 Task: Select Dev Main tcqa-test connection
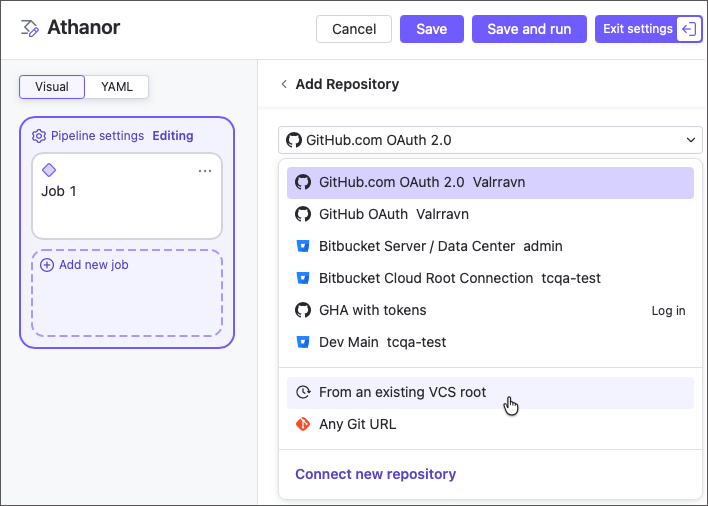coord(490,343)
